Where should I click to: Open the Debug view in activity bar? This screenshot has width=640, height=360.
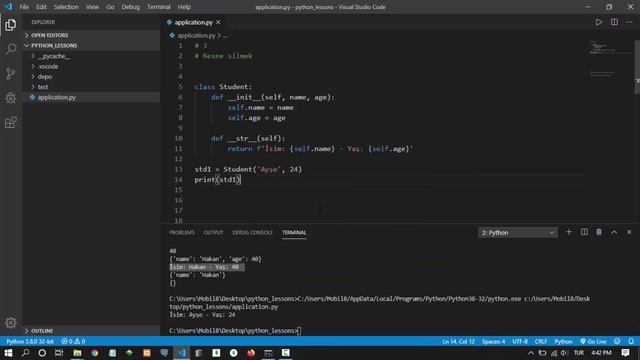tap(11, 98)
